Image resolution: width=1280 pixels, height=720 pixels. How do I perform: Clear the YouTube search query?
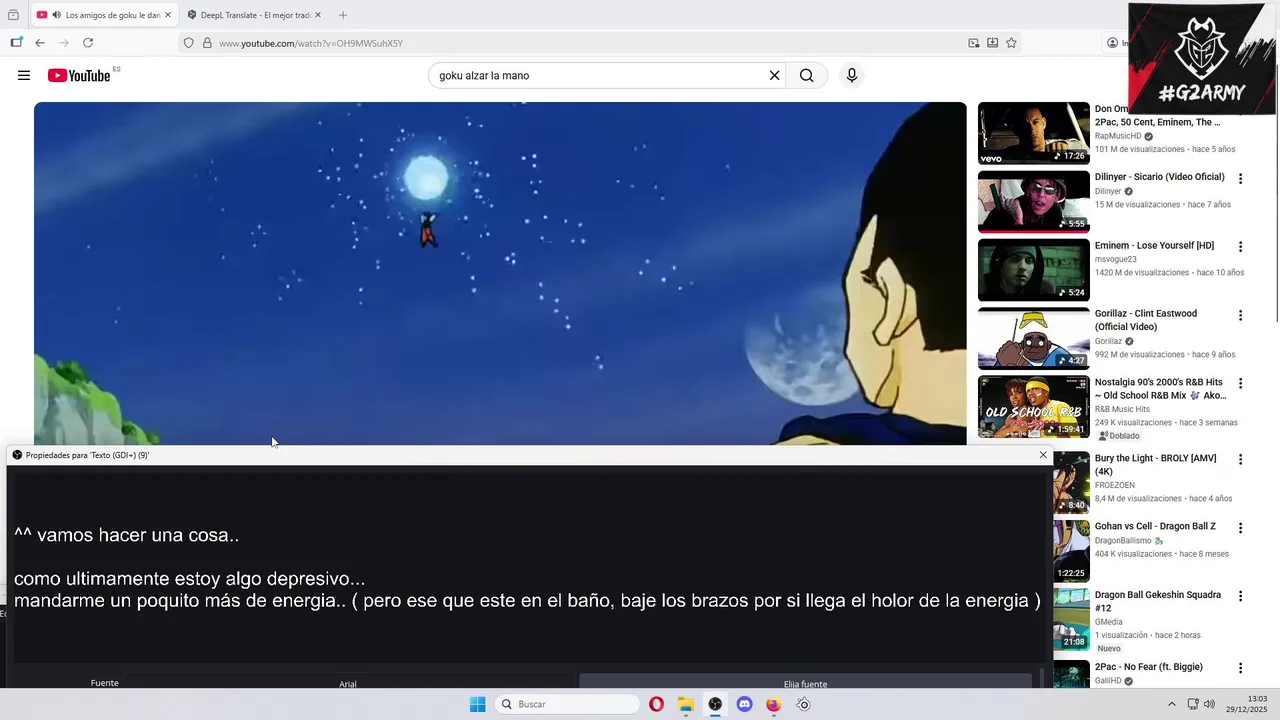pyautogui.click(x=774, y=76)
